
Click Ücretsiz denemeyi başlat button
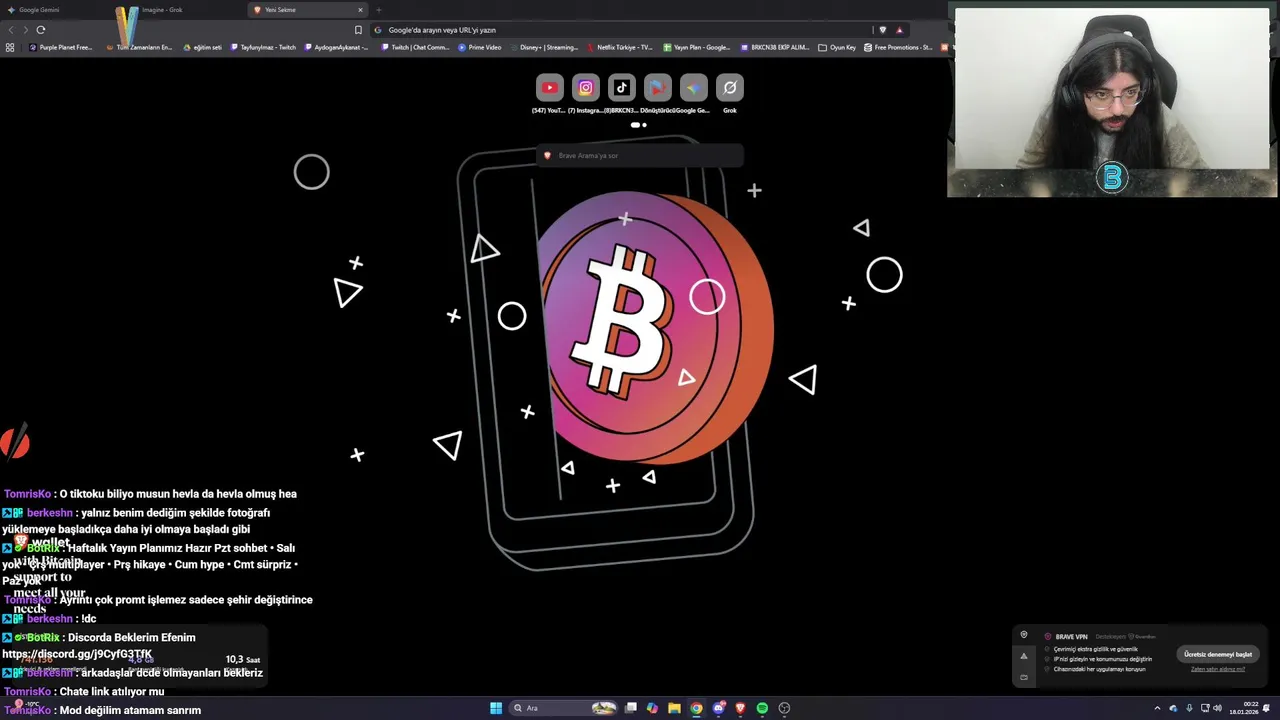point(1217,654)
